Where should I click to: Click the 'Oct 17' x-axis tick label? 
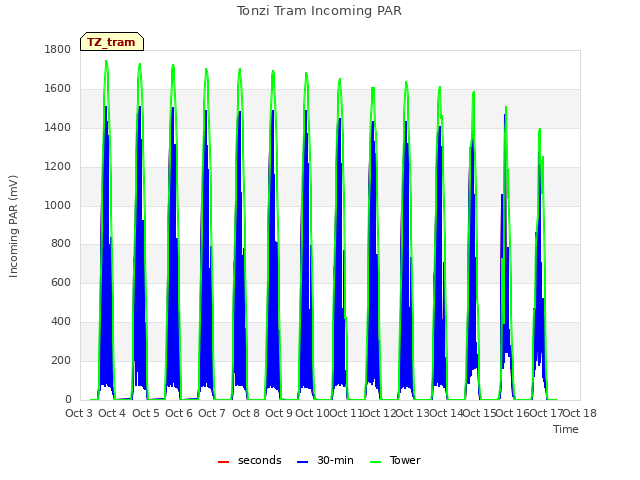(x=547, y=413)
